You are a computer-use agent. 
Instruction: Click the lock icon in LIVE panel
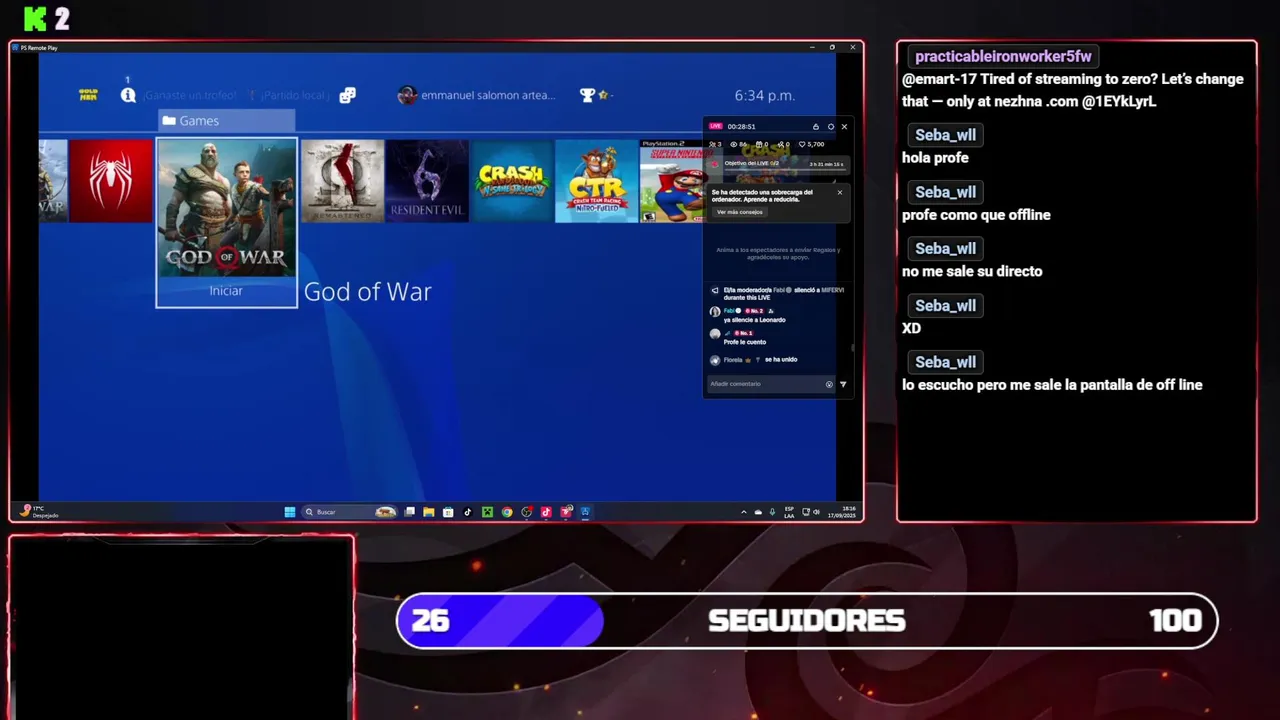tap(816, 127)
